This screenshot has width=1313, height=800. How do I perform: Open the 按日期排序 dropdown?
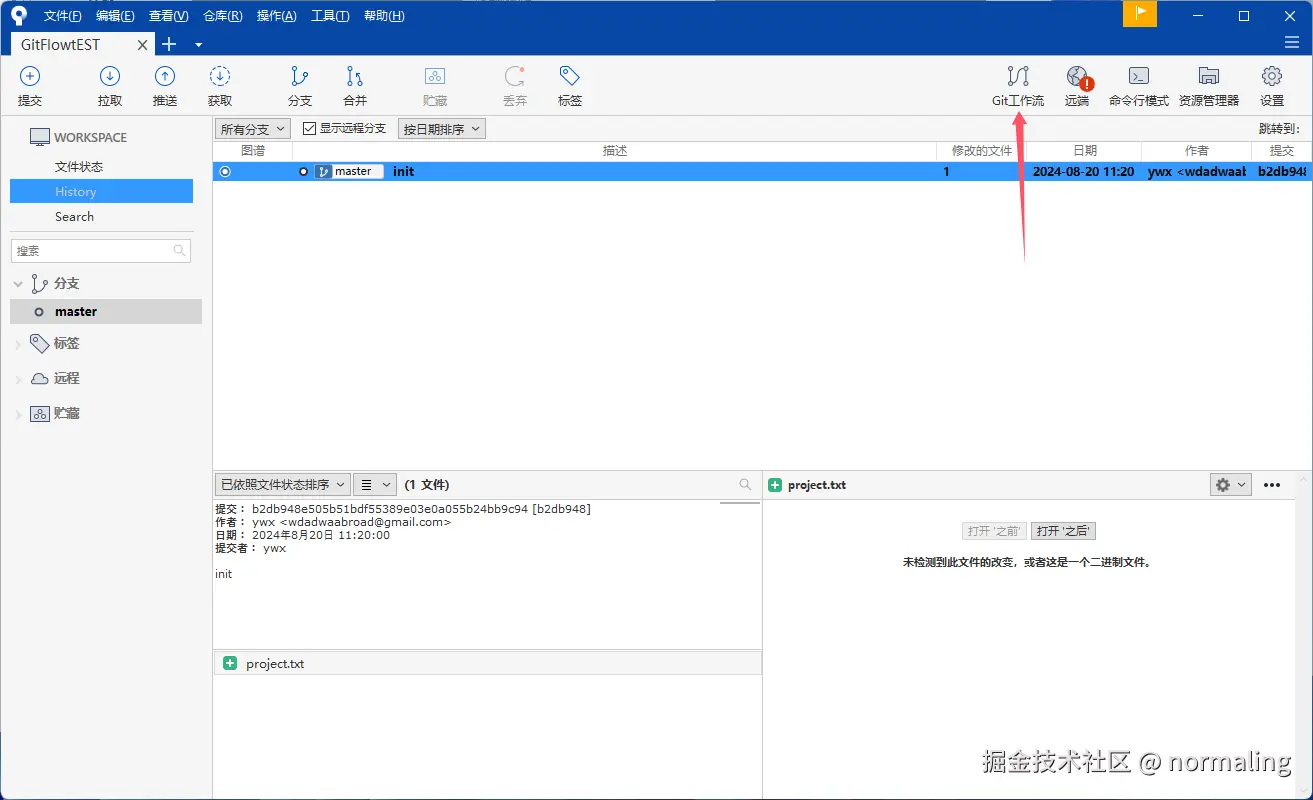(x=441, y=129)
